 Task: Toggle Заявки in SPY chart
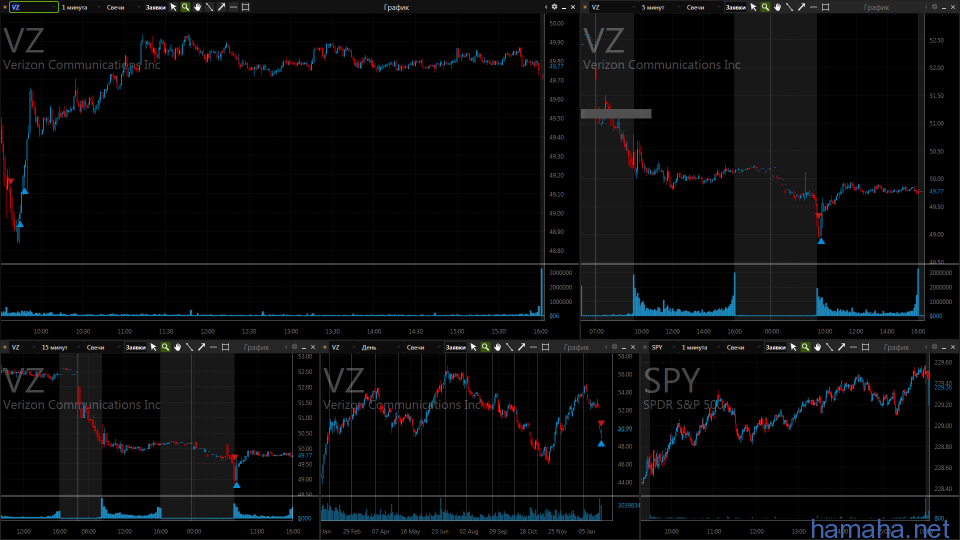point(776,347)
